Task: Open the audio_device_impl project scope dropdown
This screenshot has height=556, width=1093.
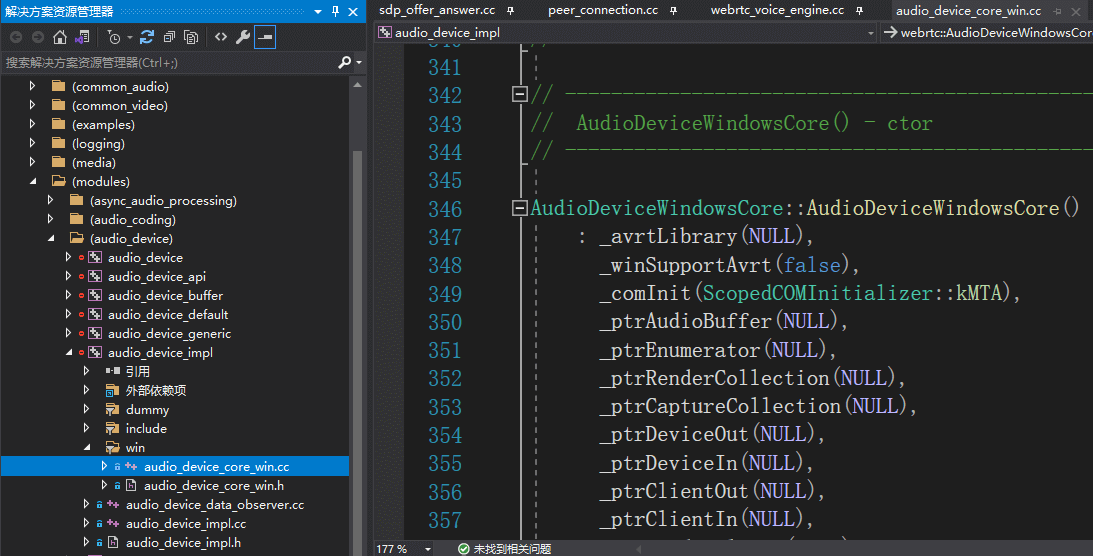Action: [x=871, y=33]
